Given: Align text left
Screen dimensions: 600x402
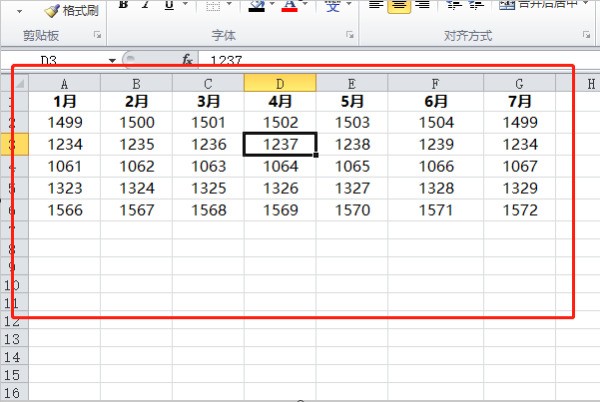Looking at the screenshot, I should [x=377, y=6].
